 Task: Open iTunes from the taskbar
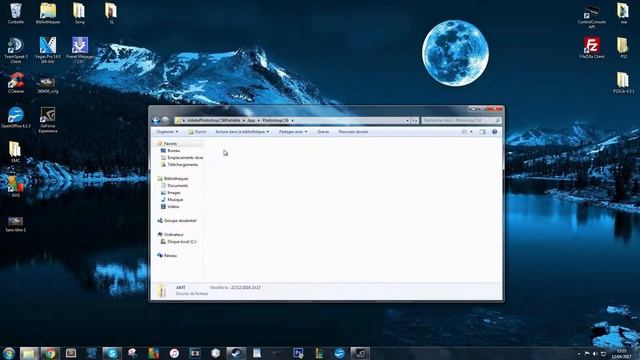coord(174,353)
